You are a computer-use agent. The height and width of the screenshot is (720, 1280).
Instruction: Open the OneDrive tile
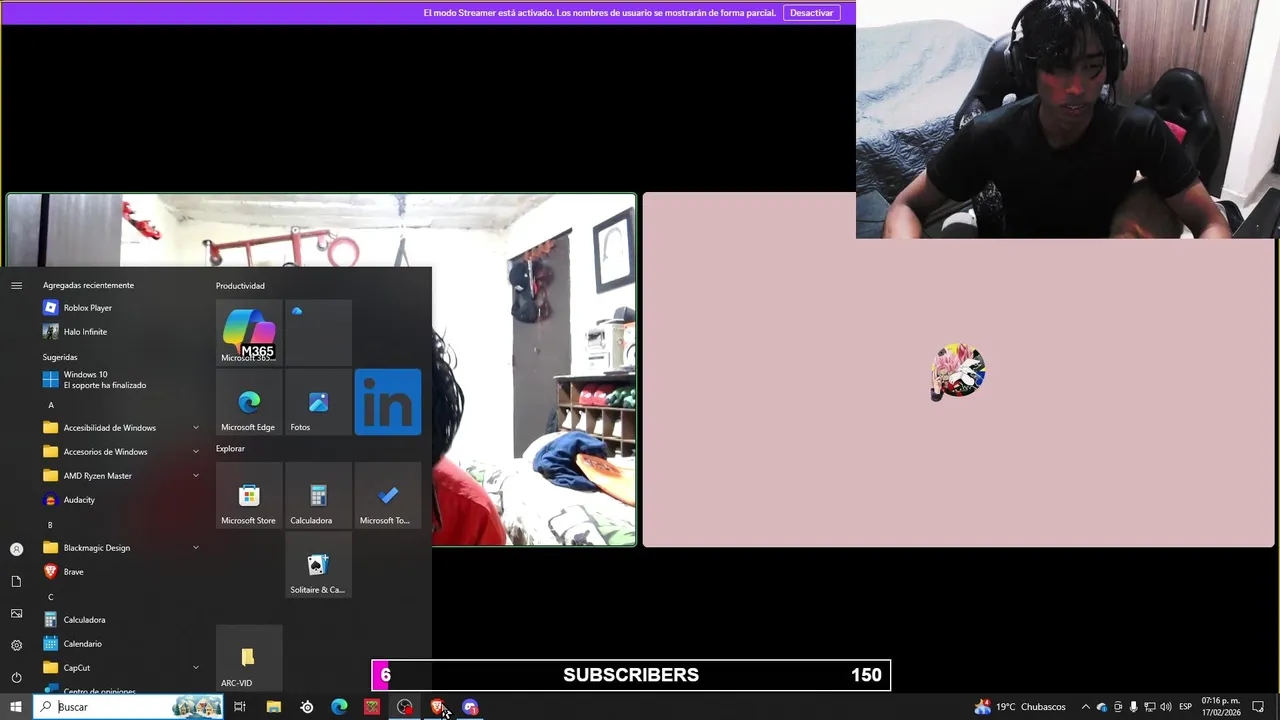tap(318, 333)
